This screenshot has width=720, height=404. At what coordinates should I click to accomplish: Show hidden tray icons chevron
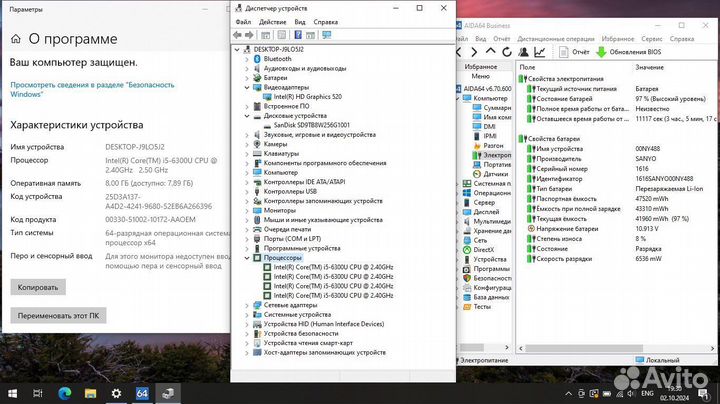coord(568,394)
